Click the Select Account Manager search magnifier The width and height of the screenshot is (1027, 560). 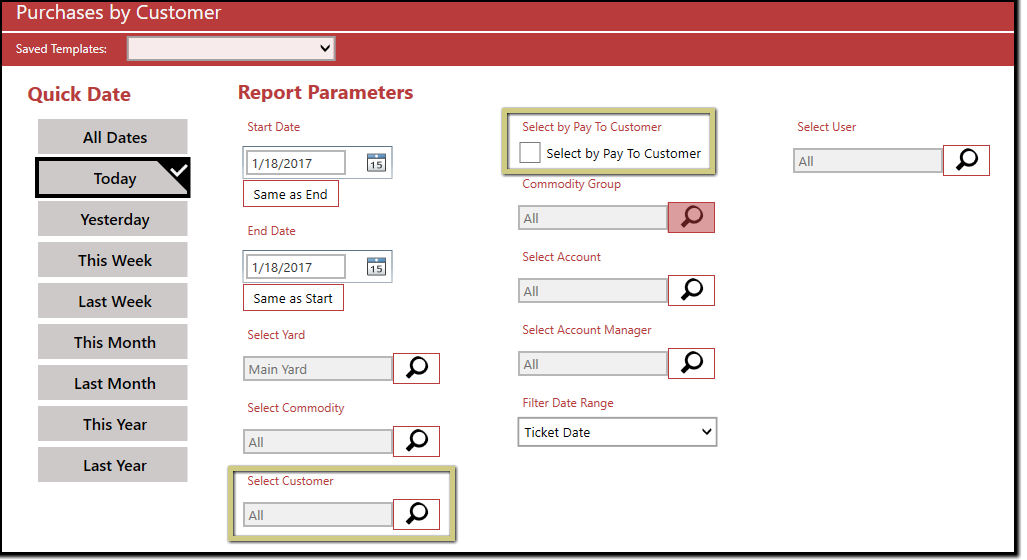pyautogui.click(x=691, y=364)
